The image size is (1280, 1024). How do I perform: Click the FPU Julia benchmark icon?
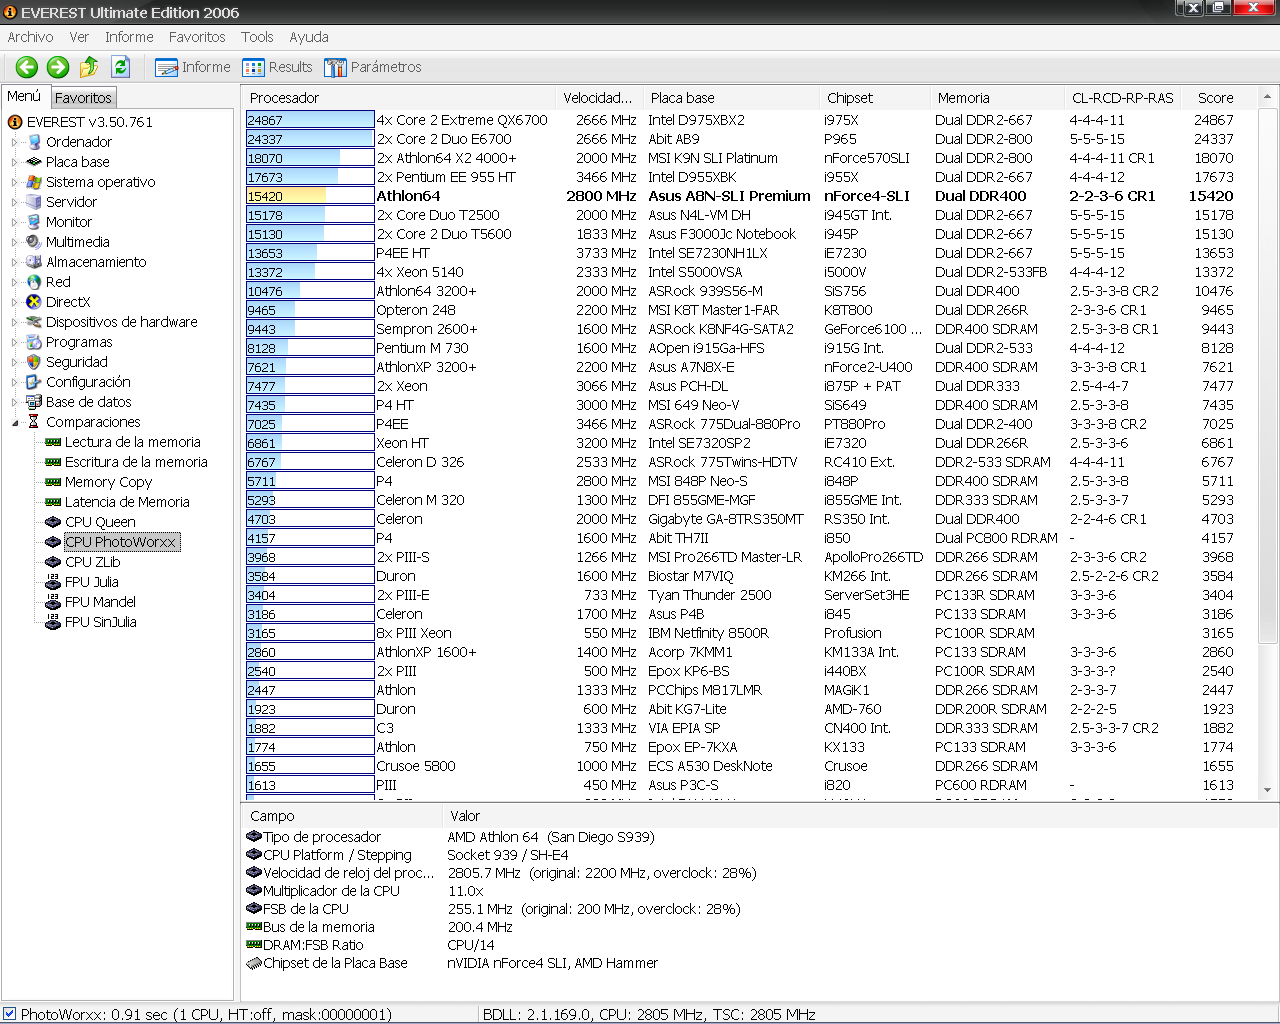tap(53, 582)
